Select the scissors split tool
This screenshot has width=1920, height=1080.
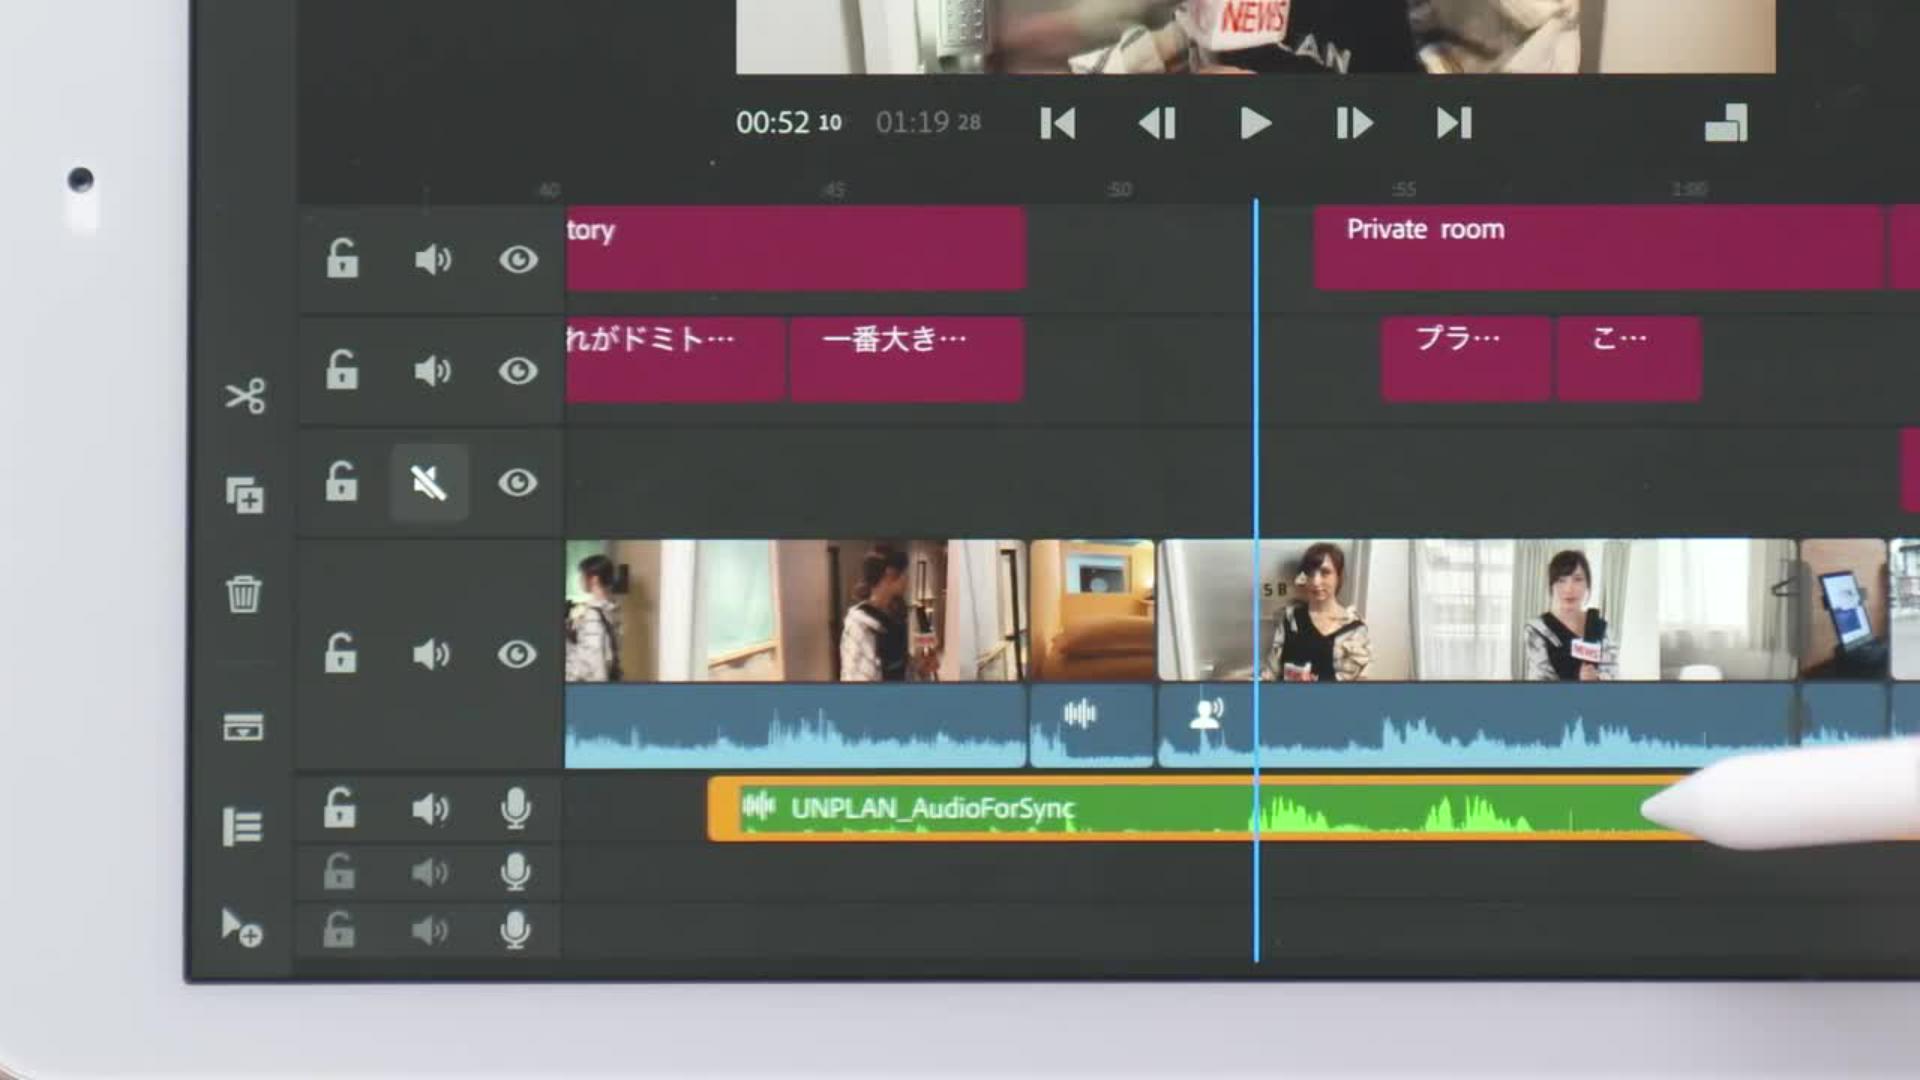[245, 396]
